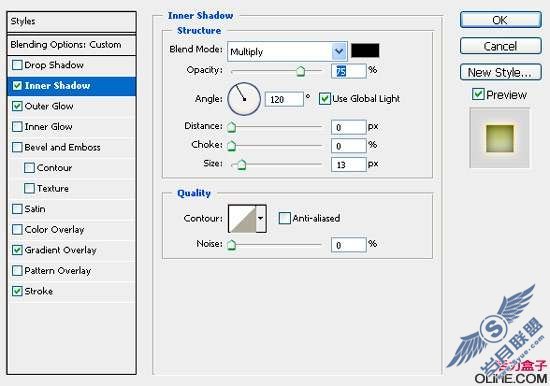Click the Size slider handle
The image size is (550, 386).
tap(241, 165)
